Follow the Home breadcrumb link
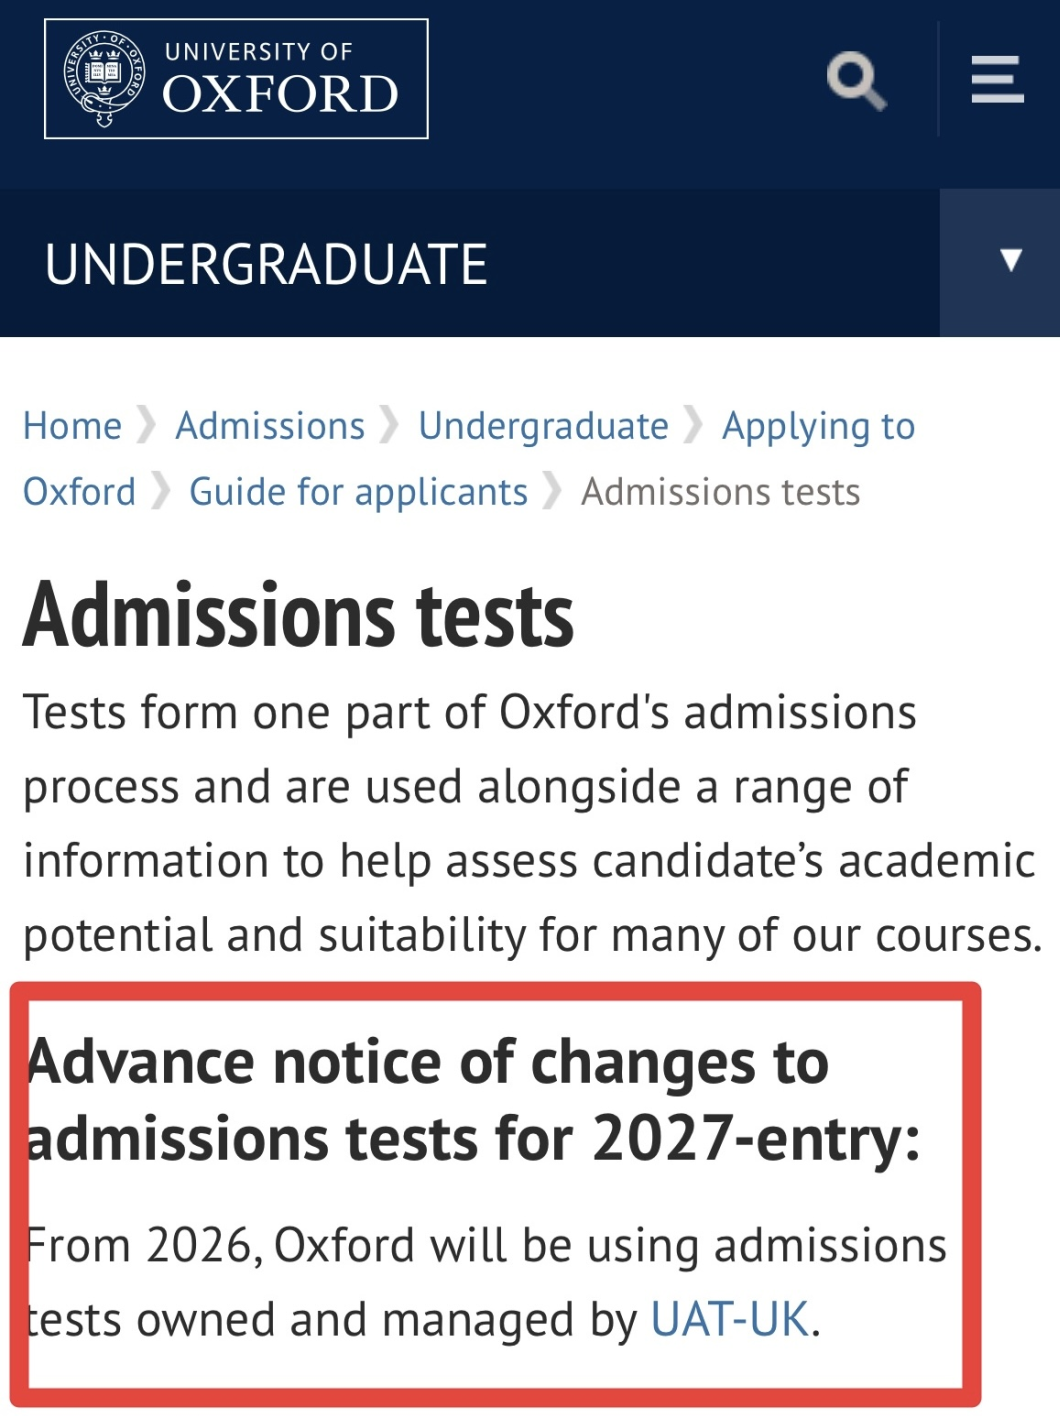Image resolution: width=1060 pixels, height=1416 pixels. (72, 425)
